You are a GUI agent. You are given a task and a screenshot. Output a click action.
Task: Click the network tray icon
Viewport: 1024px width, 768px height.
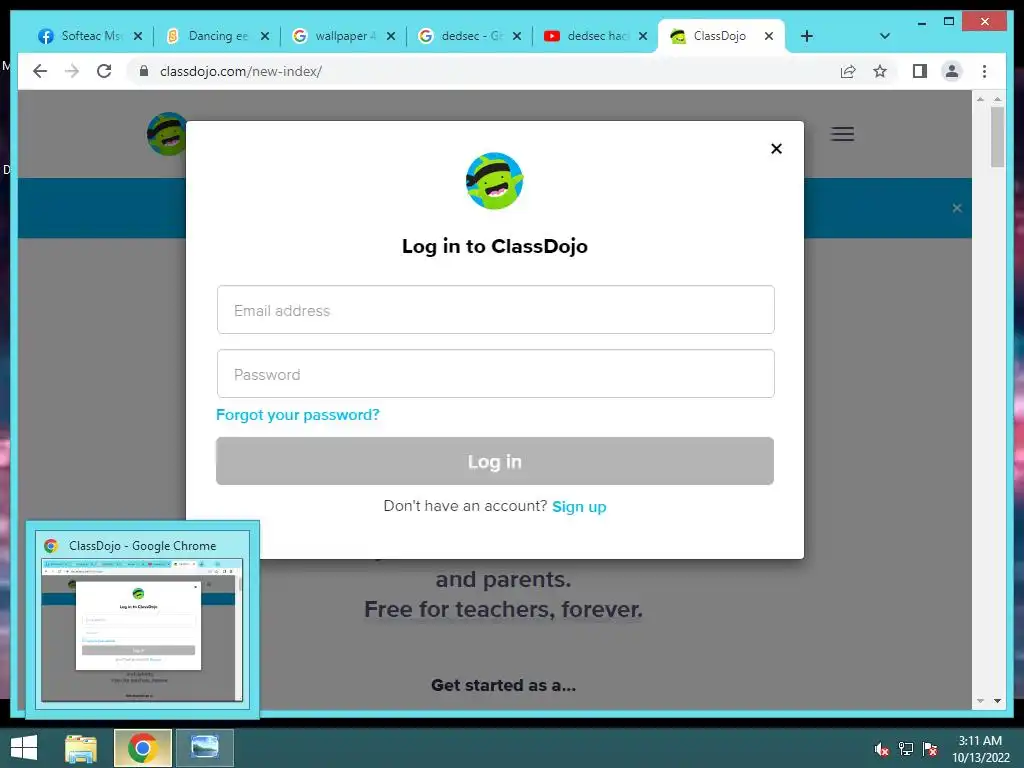[x=906, y=749]
